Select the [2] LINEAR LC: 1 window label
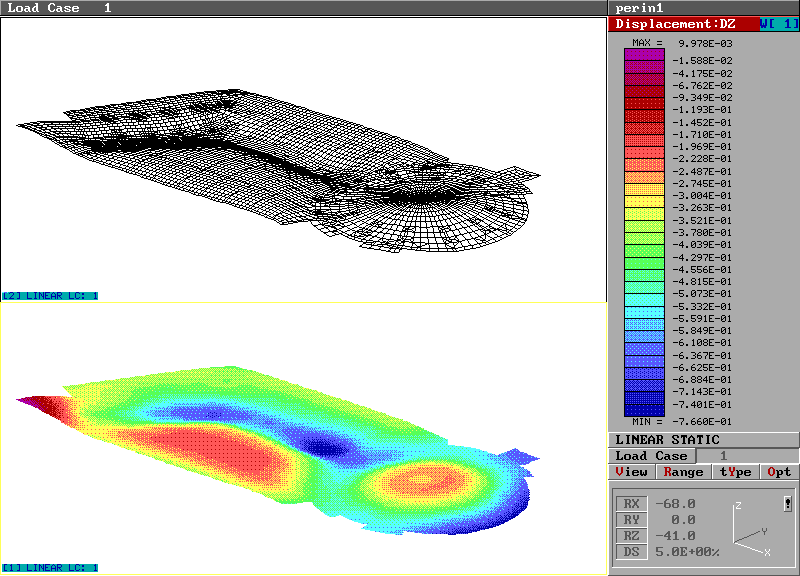The height and width of the screenshot is (576, 800). pos(50,296)
